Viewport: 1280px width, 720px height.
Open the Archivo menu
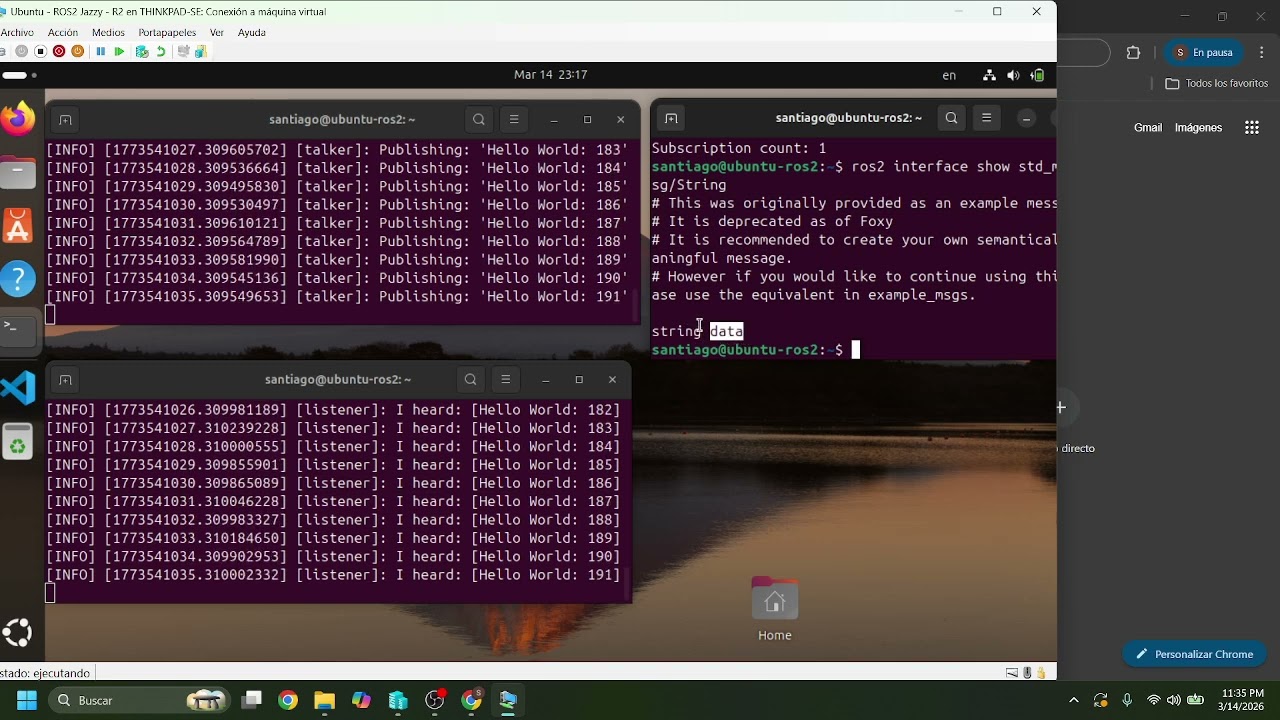(16, 32)
